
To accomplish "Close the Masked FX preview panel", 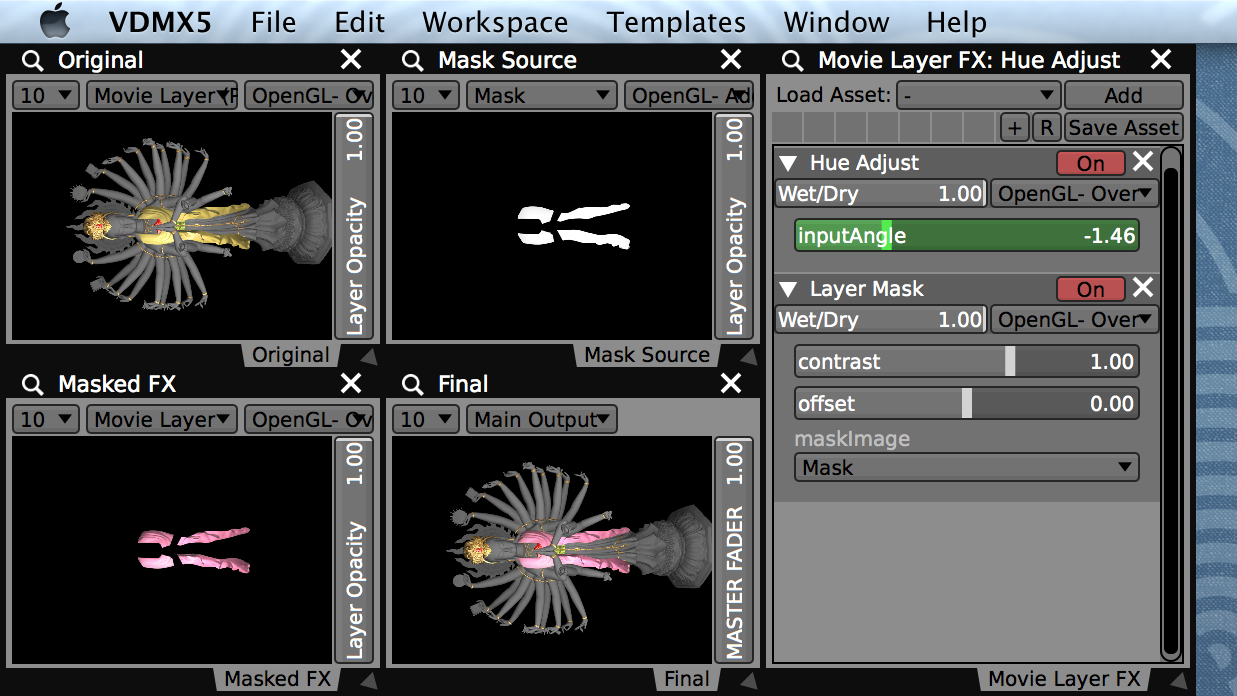I will click(x=351, y=384).
